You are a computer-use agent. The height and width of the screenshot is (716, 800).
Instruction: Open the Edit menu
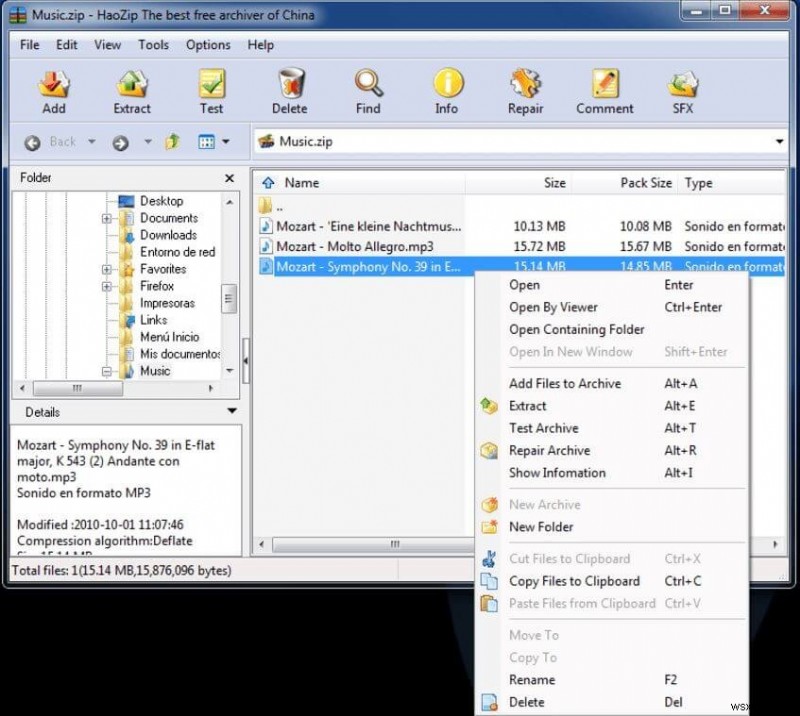point(67,45)
